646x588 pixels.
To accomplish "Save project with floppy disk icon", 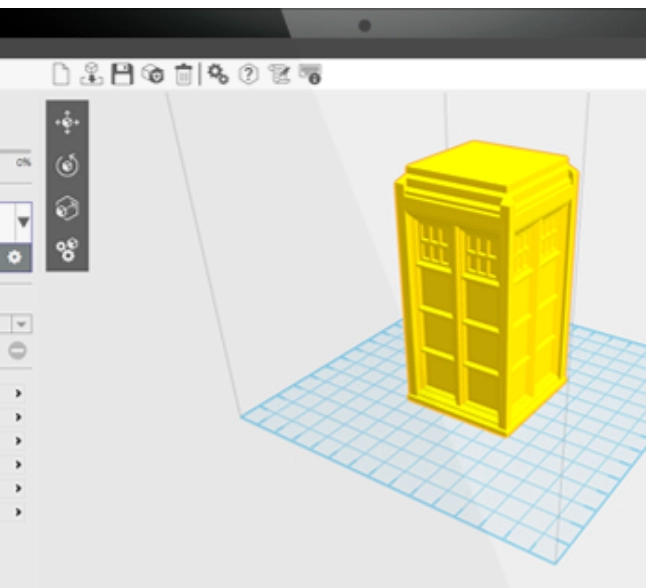I will 122,74.
